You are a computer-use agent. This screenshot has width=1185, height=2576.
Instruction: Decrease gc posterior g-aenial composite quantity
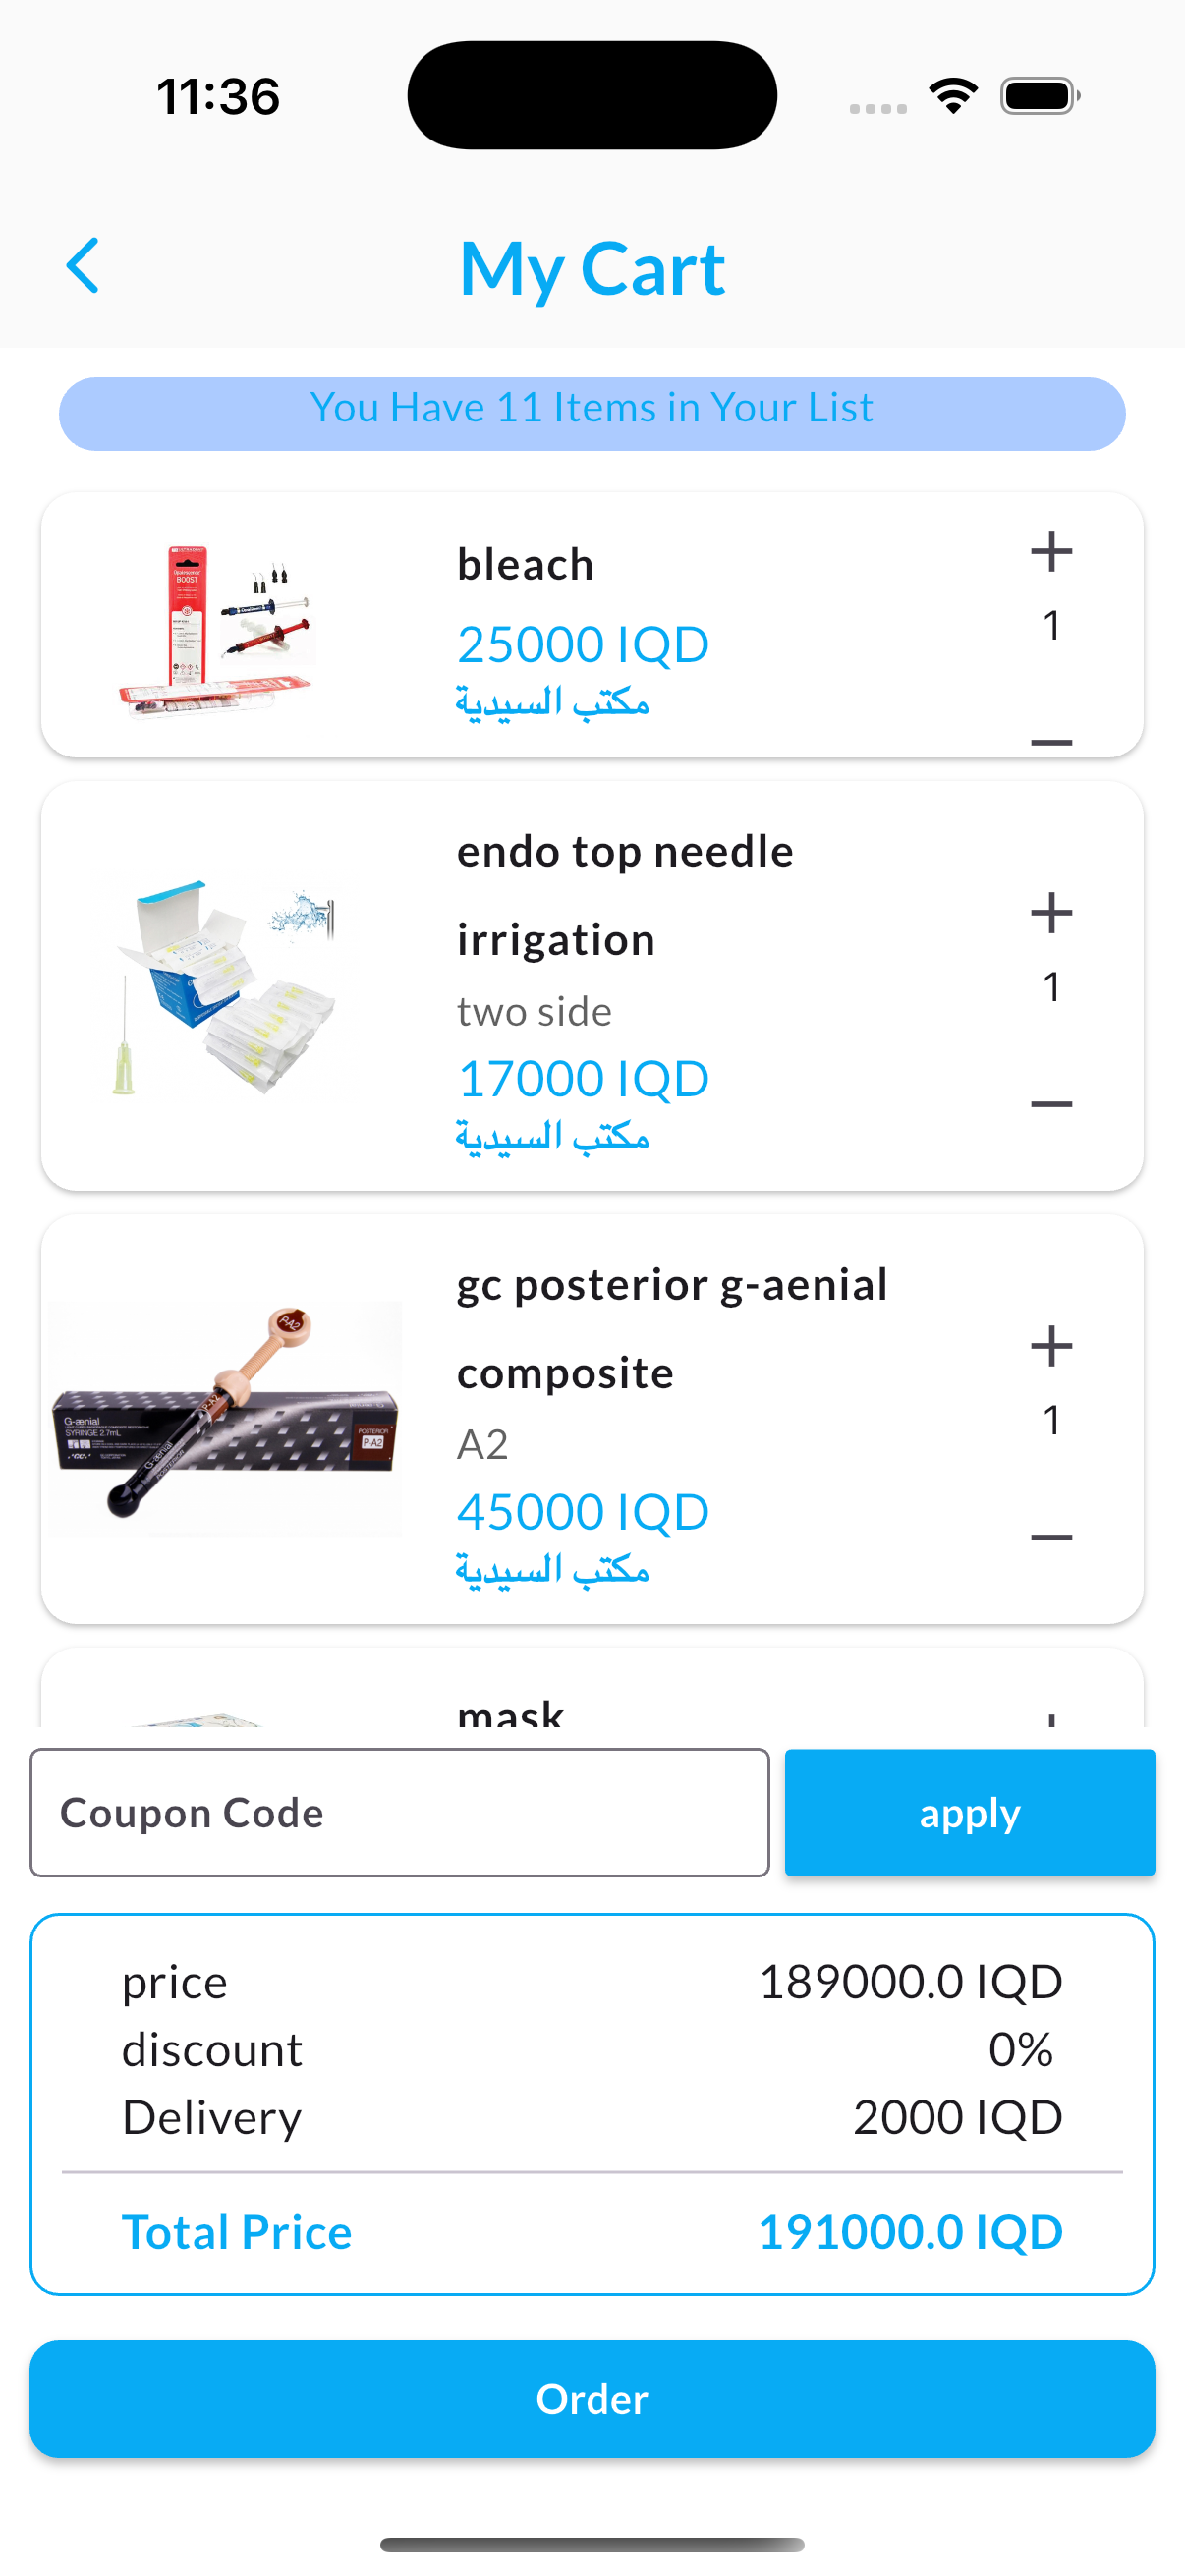coord(1050,1537)
